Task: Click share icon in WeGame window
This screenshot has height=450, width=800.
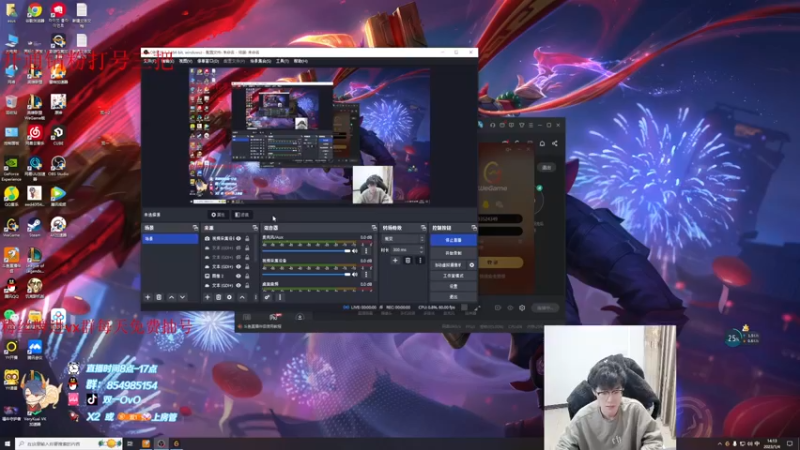Action: click(x=555, y=143)
